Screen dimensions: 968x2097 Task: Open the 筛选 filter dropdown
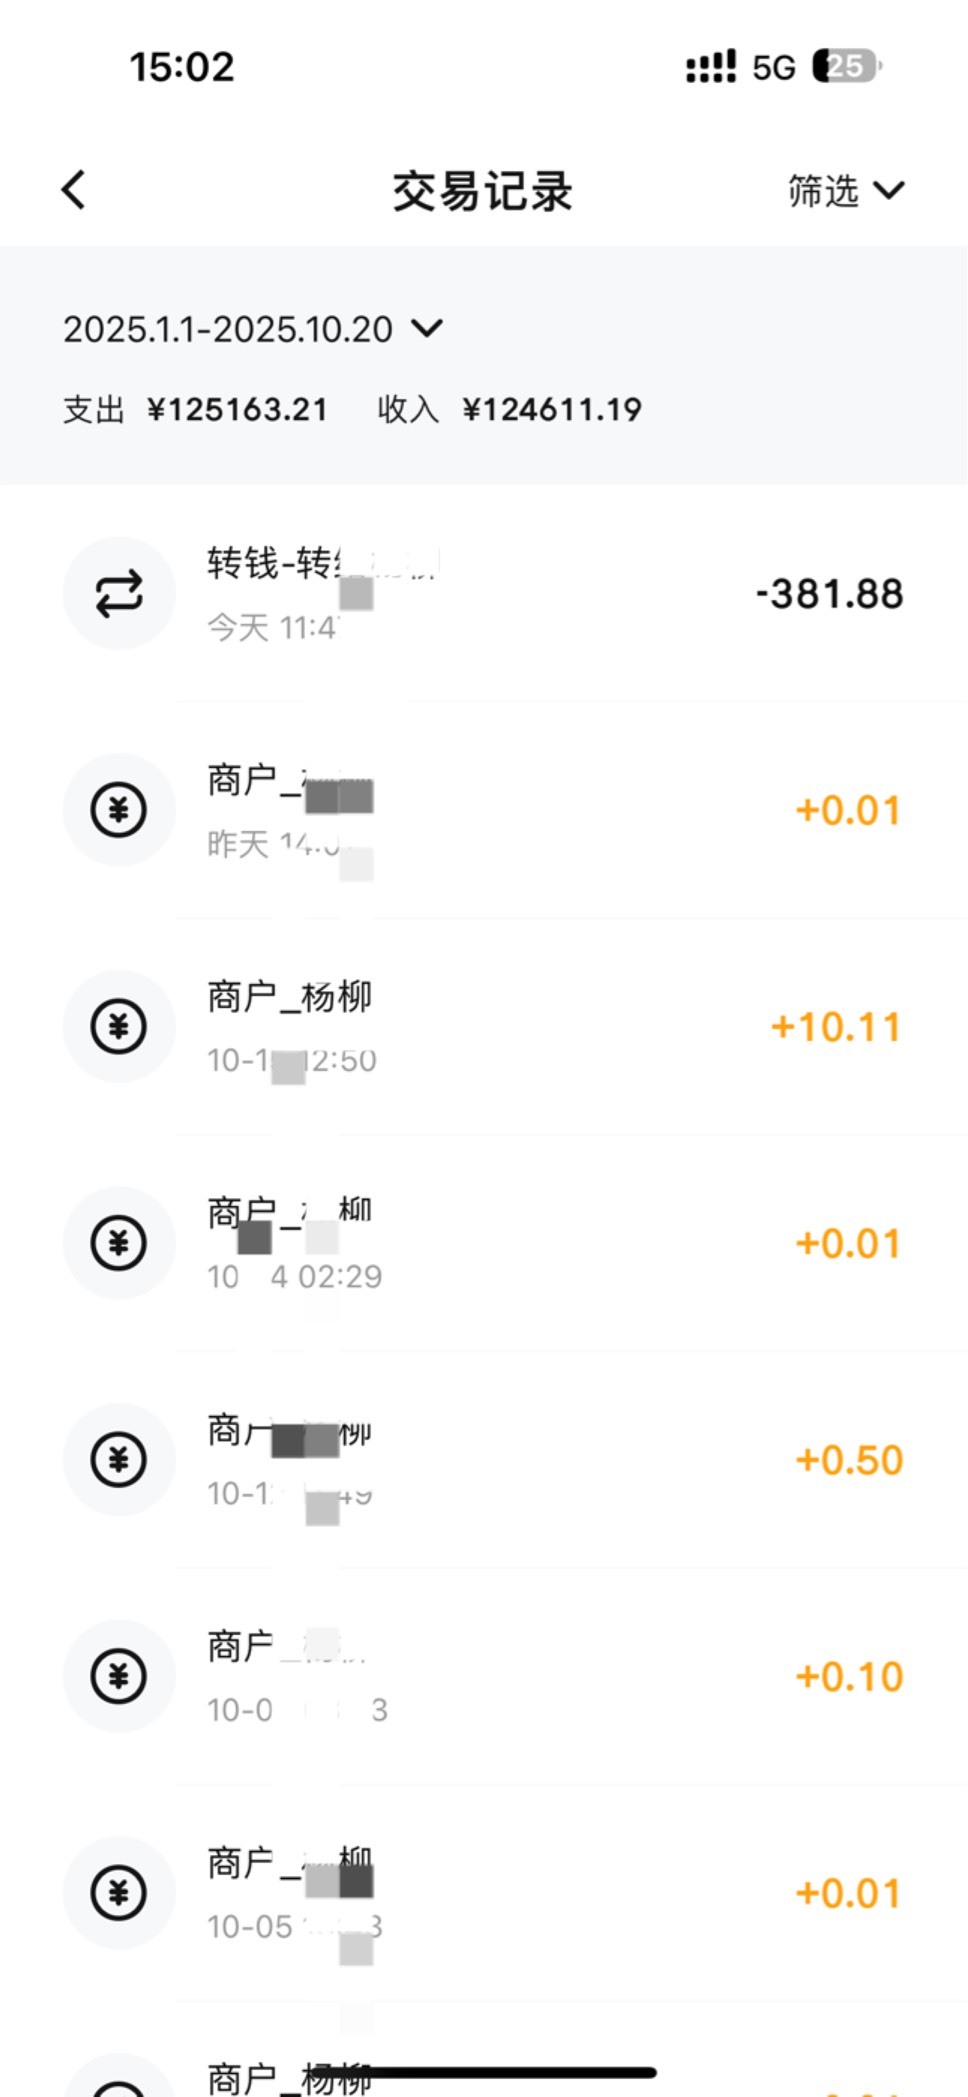(845, 190)
